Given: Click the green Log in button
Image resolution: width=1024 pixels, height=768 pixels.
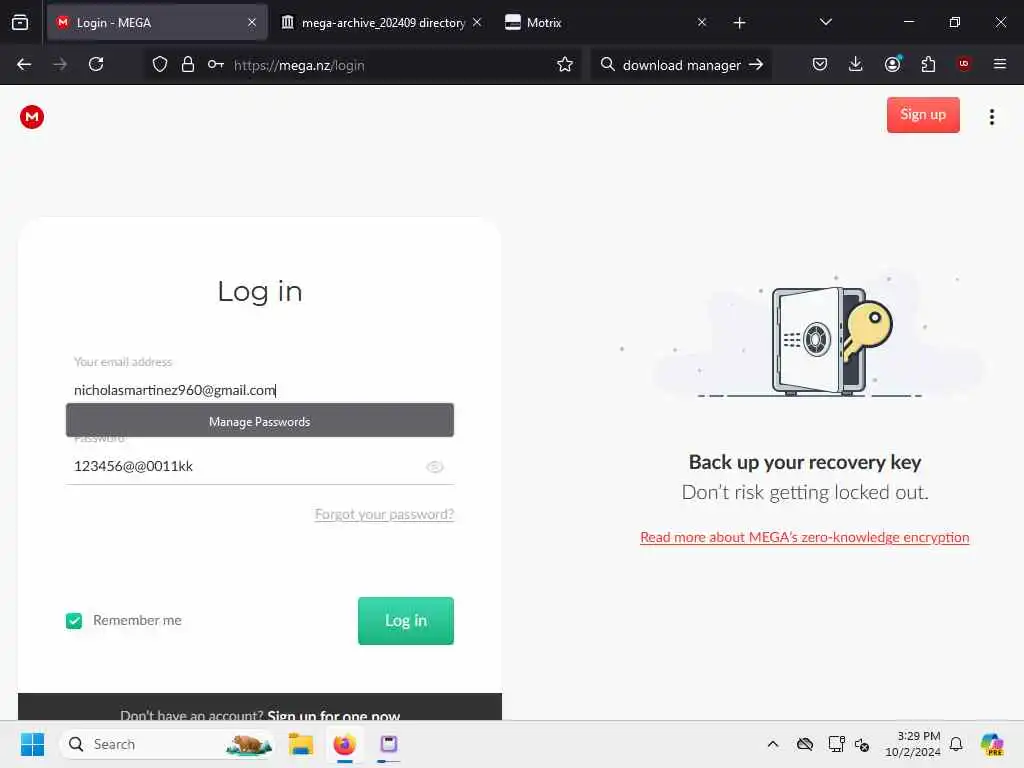Looking at the screenshot, I should coord(406,620).
